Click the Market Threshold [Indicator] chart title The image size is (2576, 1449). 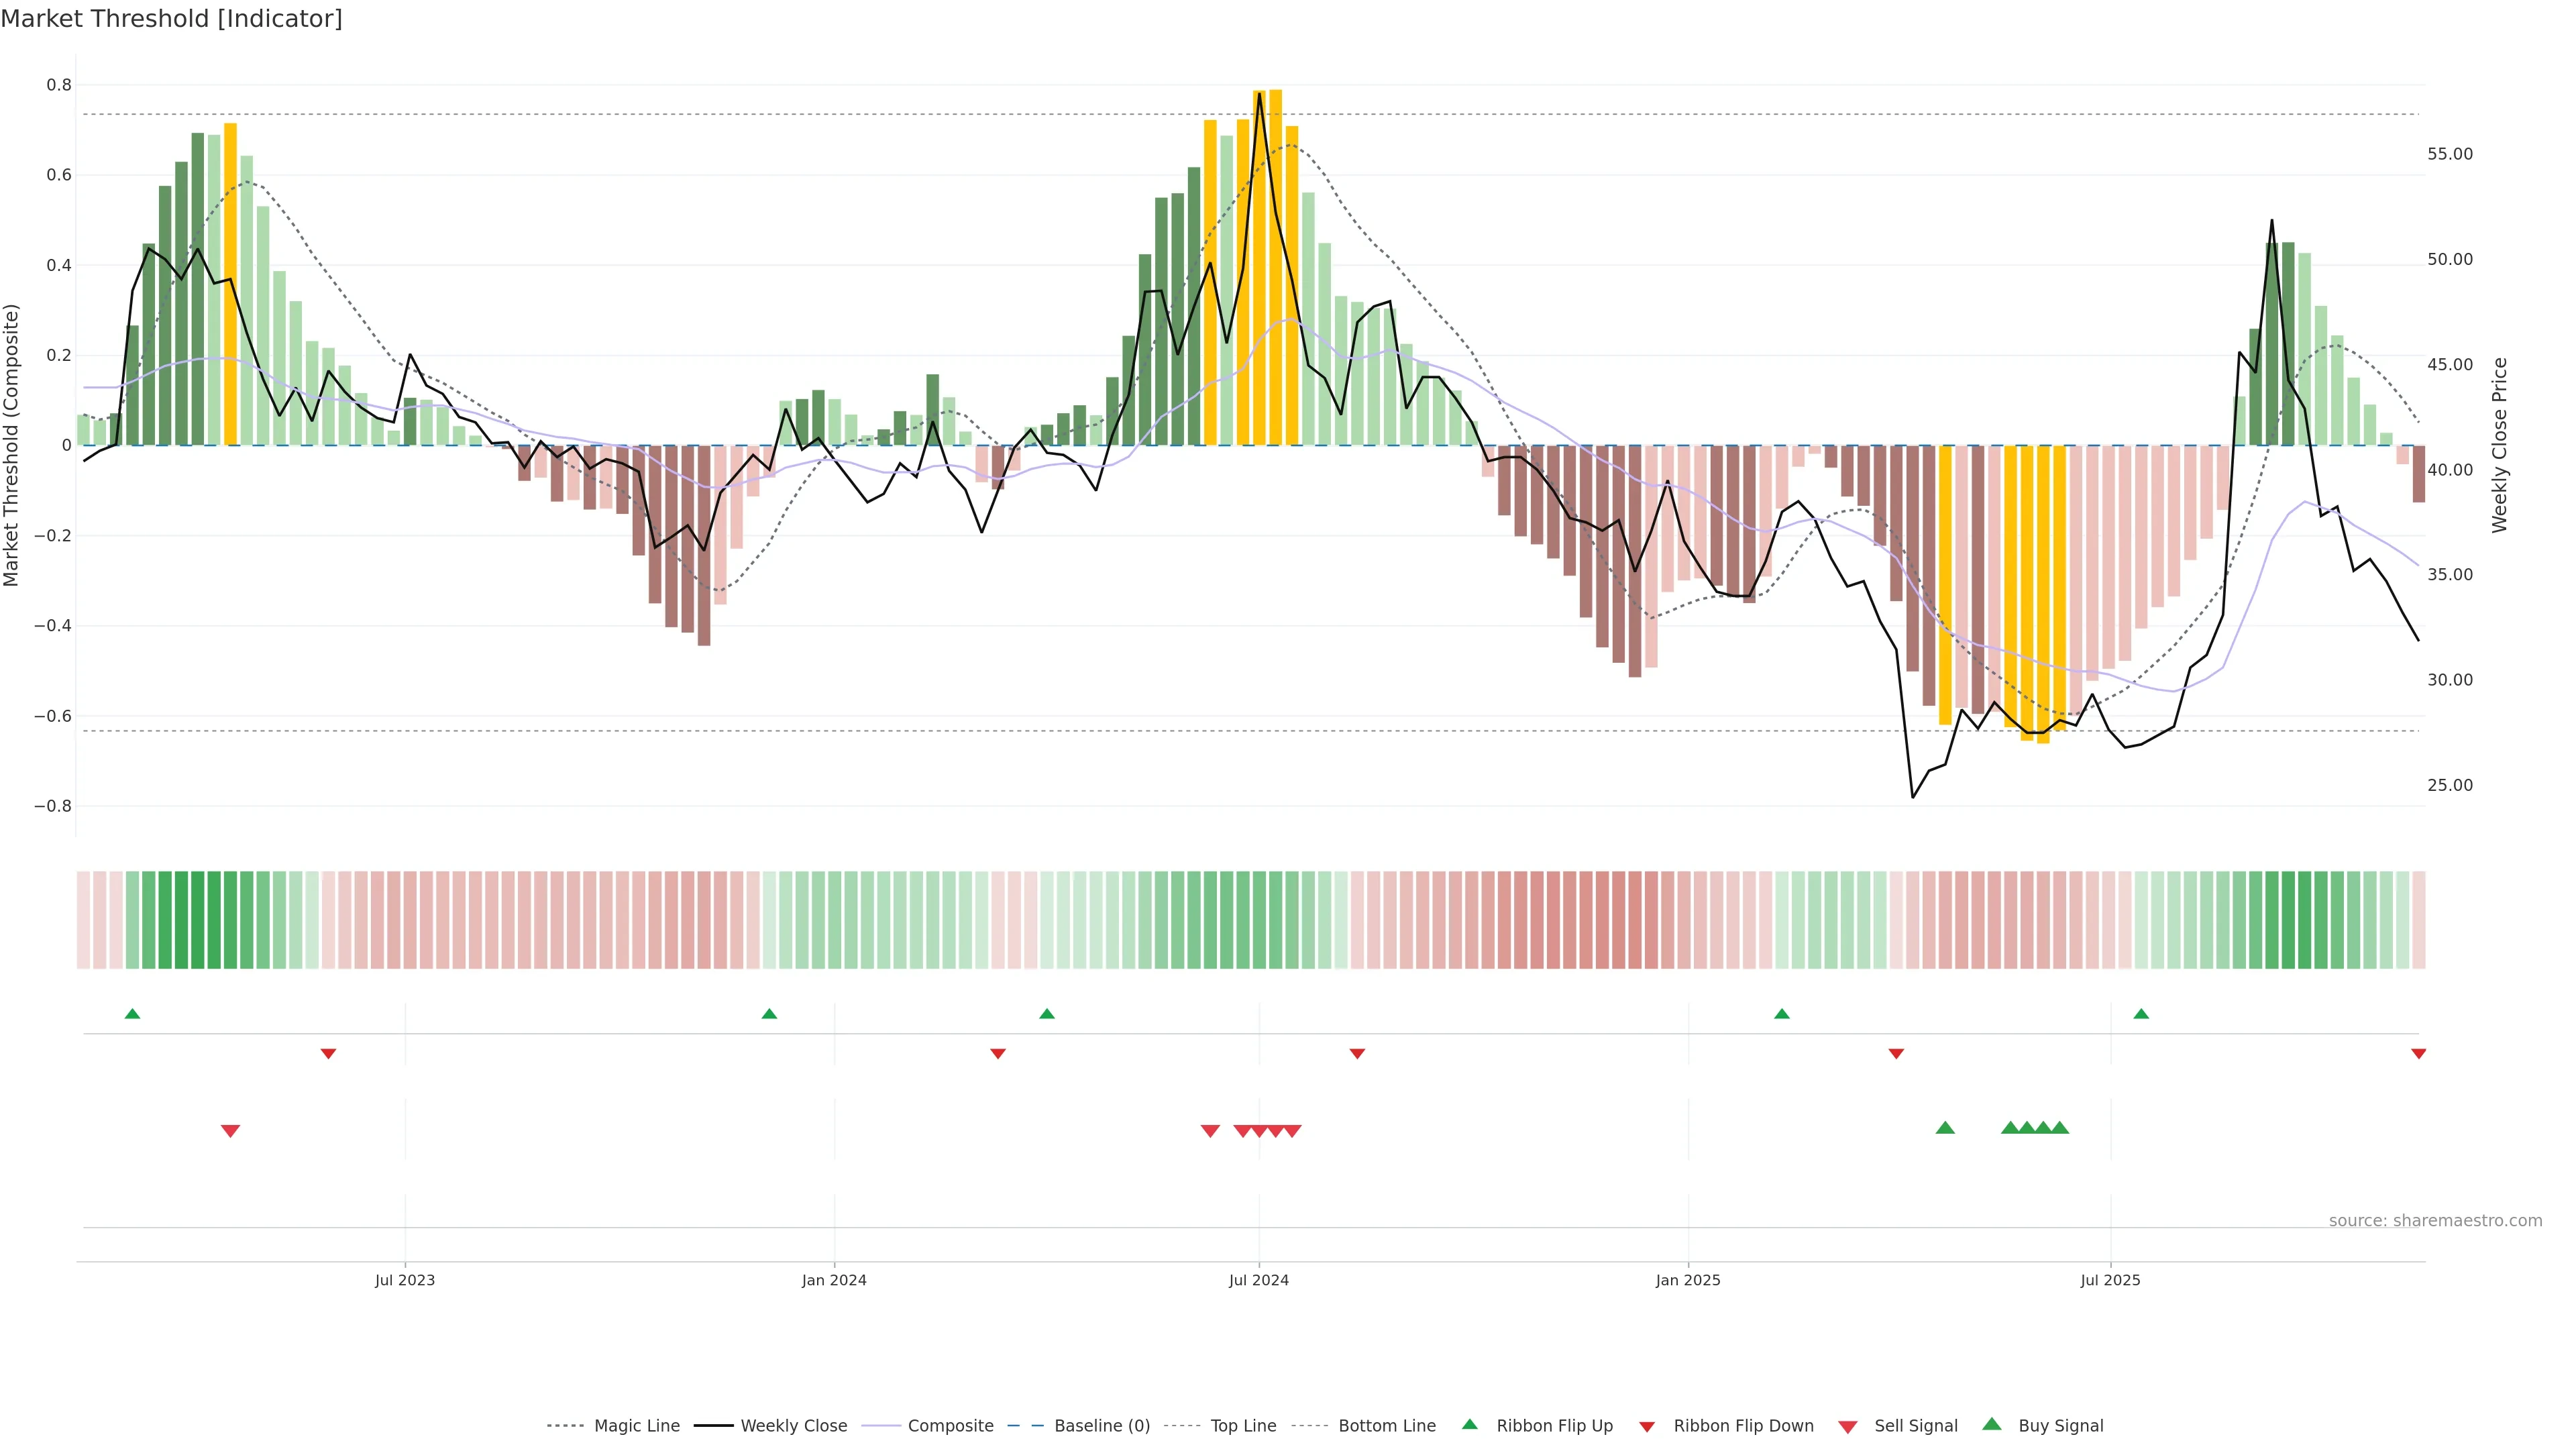[x=171, y=19]
